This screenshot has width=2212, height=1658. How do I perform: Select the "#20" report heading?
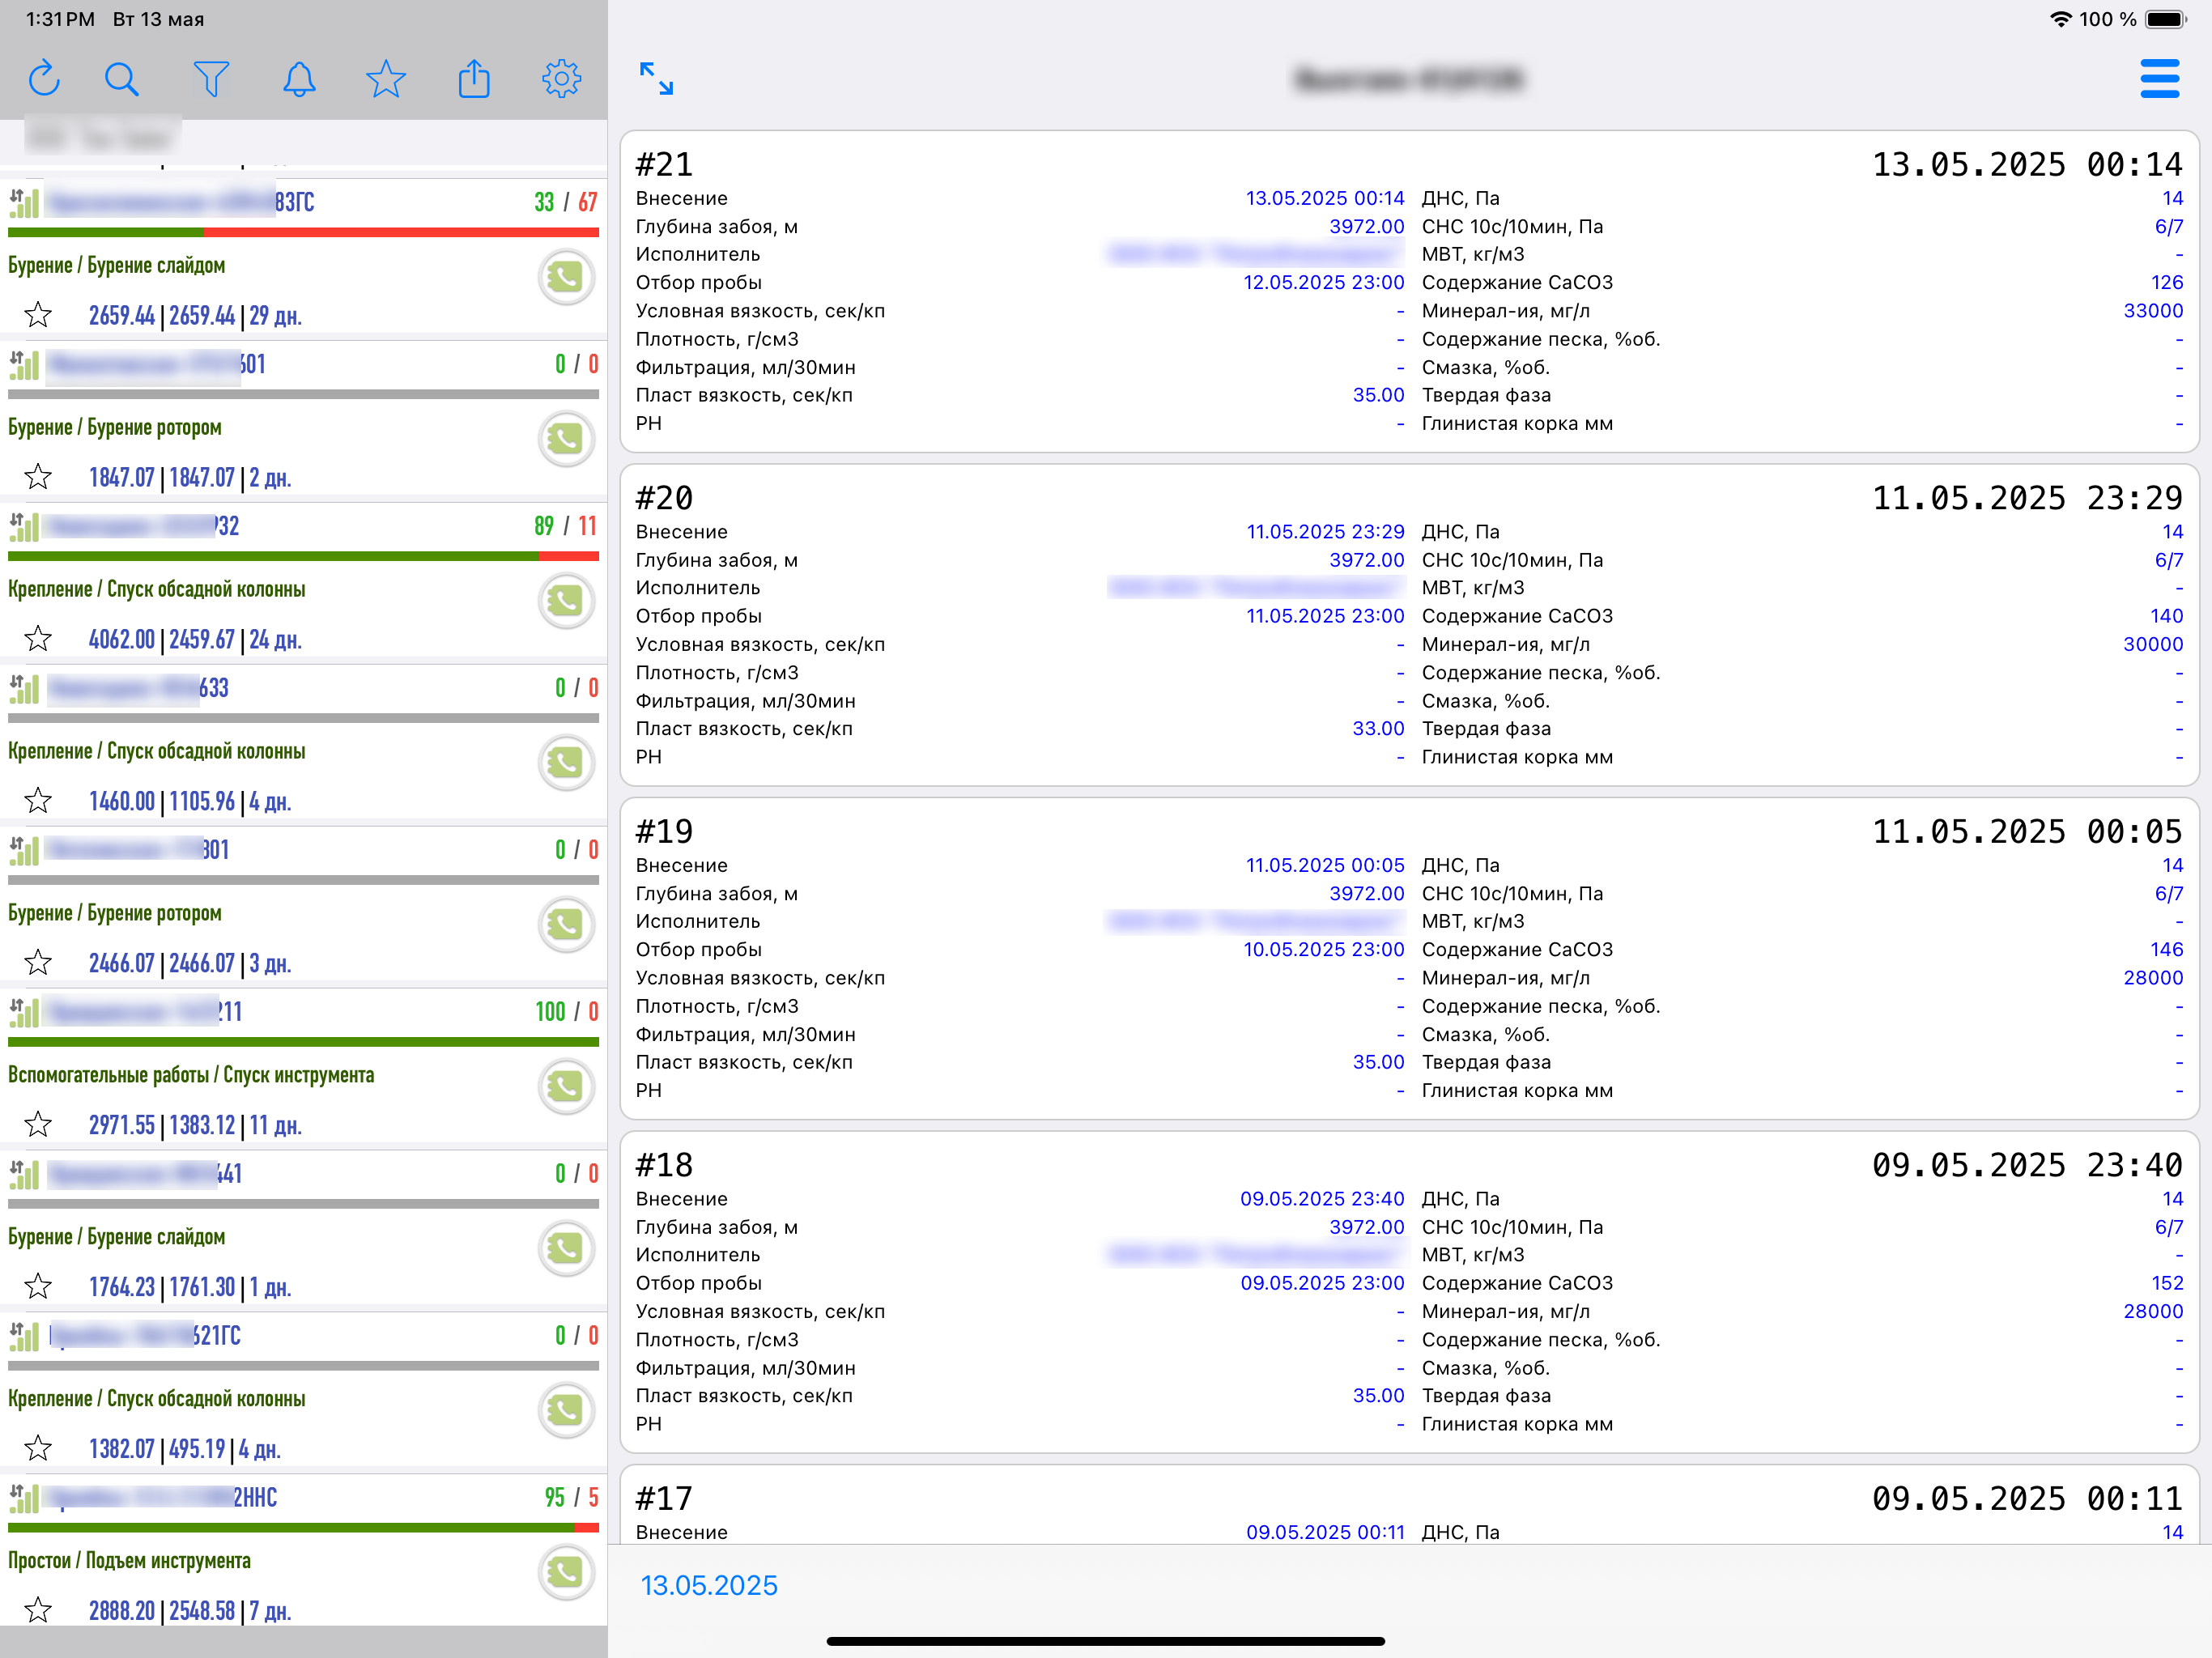(664, 498)
